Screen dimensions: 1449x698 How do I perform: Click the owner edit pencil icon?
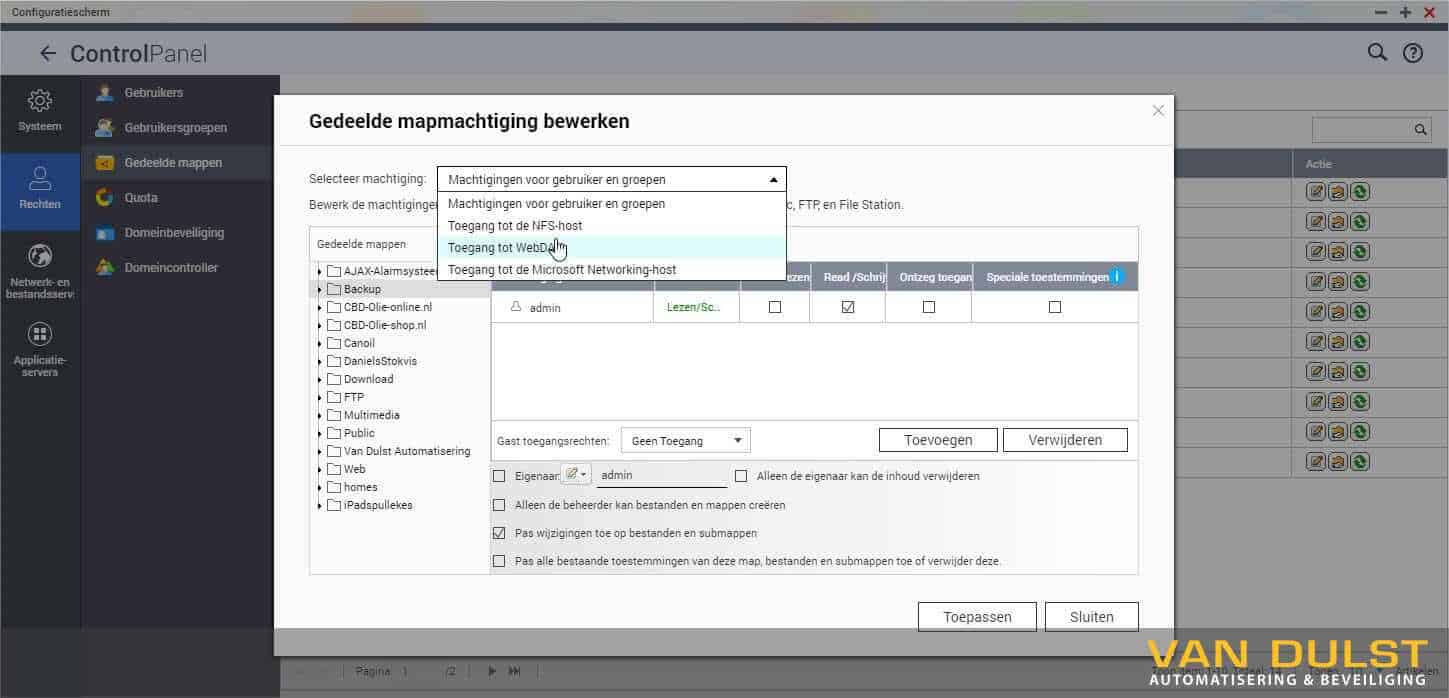575,476
